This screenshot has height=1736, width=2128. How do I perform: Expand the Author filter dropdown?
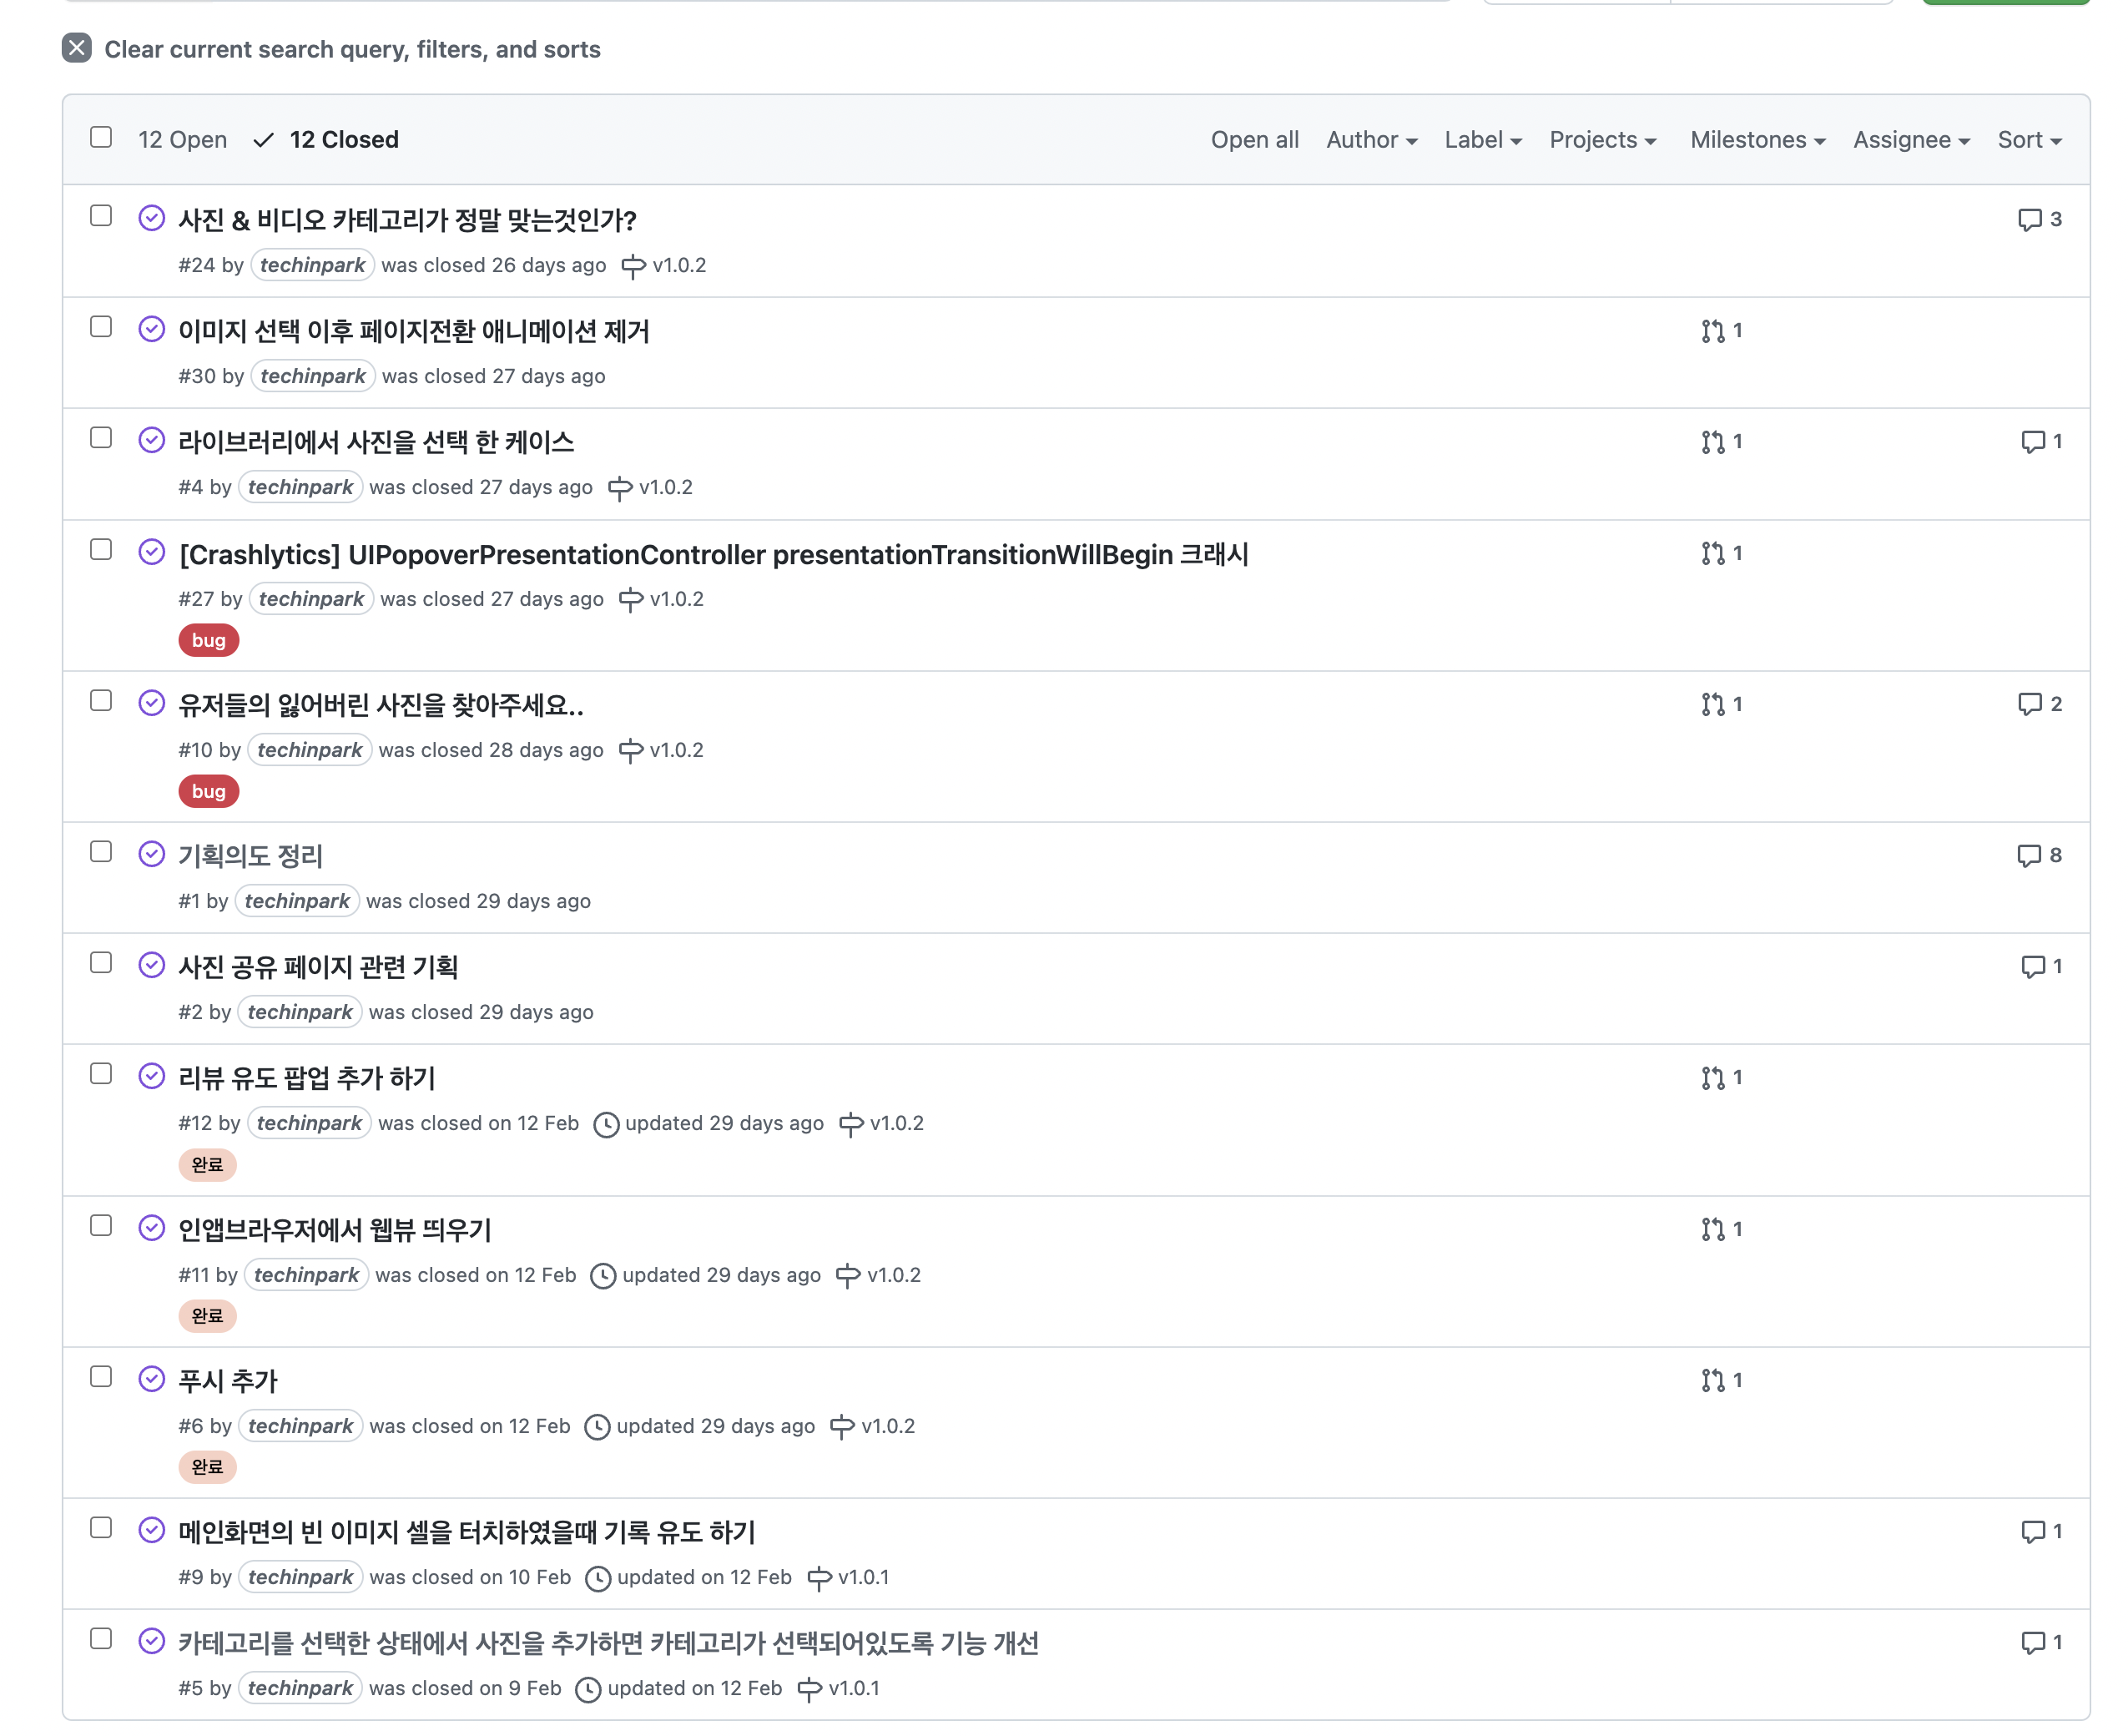click(1371, 140)
